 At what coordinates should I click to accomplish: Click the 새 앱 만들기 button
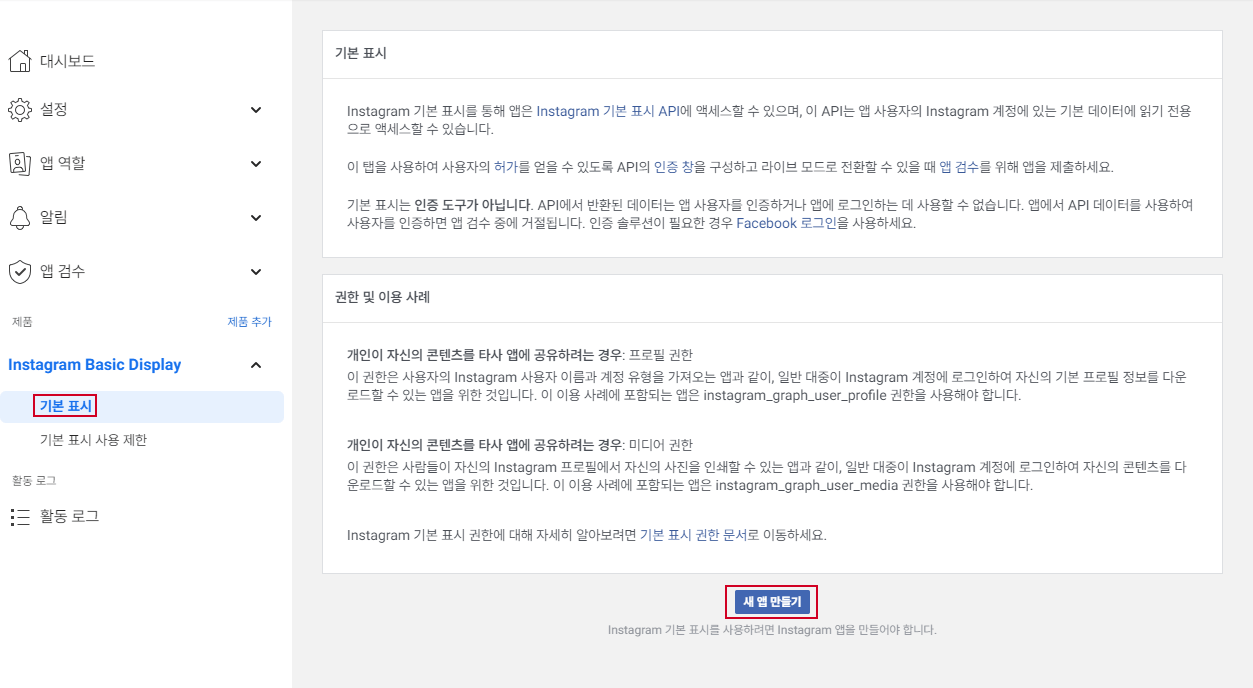point(772,601)
